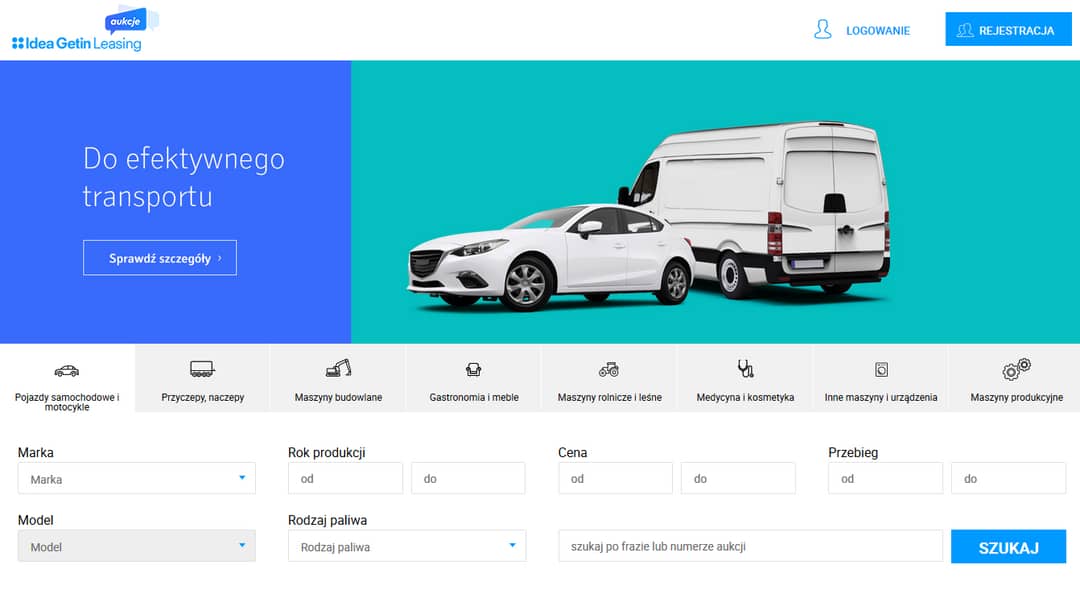Screen dimensions: 1080x598
Task: Choose the armchair icon for Gastronomia i meble
Action: click(474, 370)
